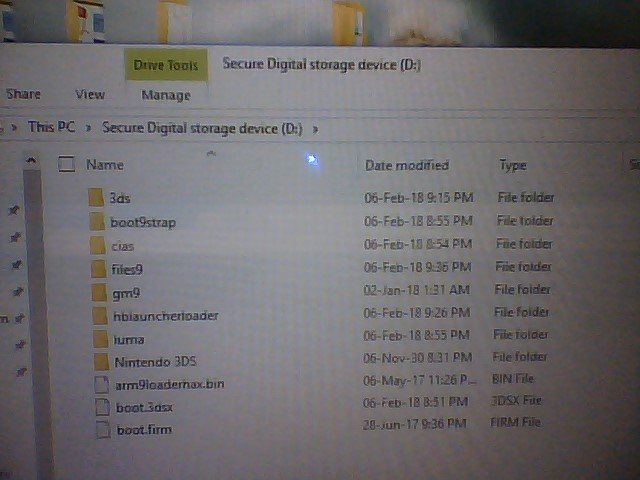
Task: Click the file name "boot.firm"
Action: pos(144,430)
